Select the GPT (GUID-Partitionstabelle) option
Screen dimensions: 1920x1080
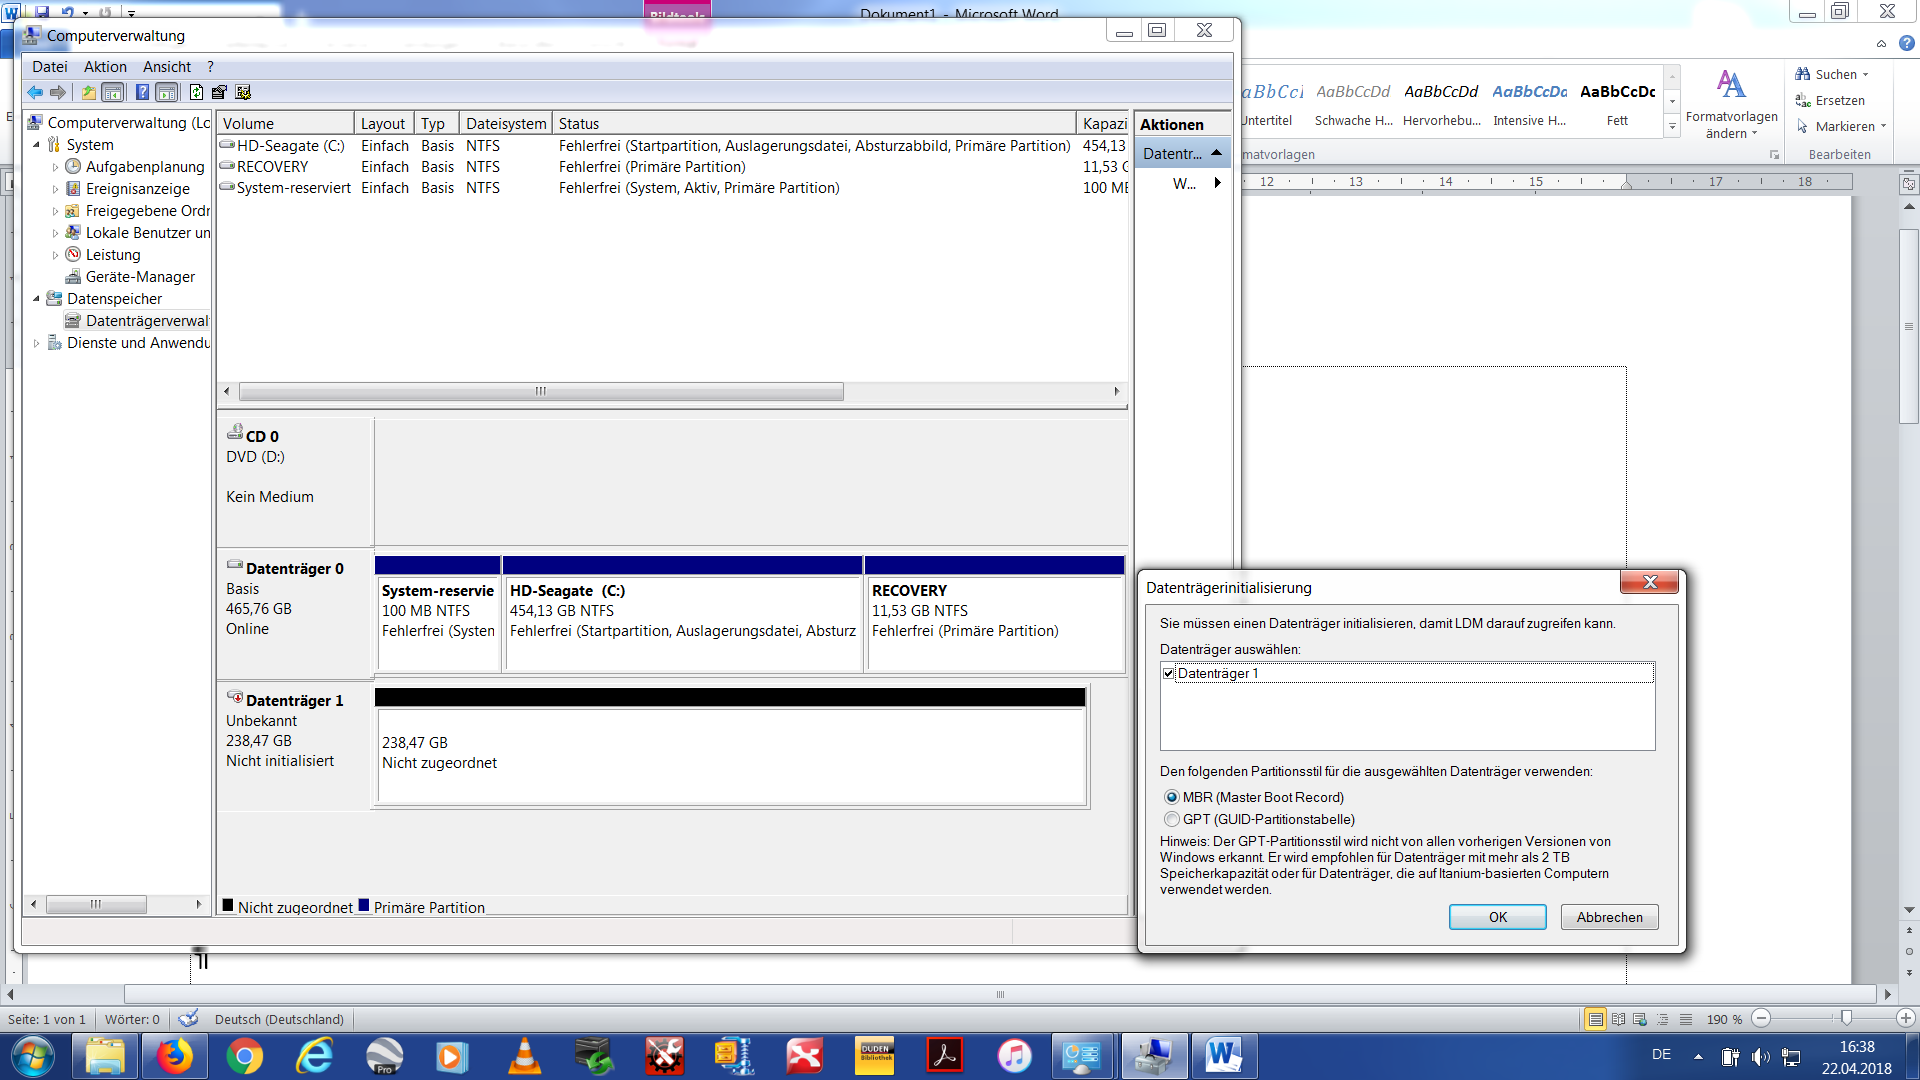(1172, 819)
